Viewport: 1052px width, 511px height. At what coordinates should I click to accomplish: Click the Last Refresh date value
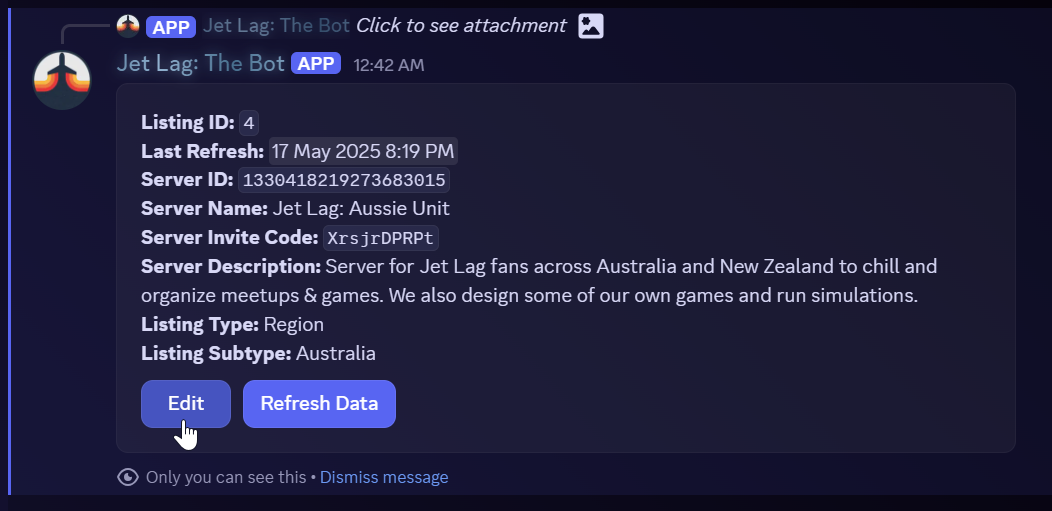pos(363,152)
